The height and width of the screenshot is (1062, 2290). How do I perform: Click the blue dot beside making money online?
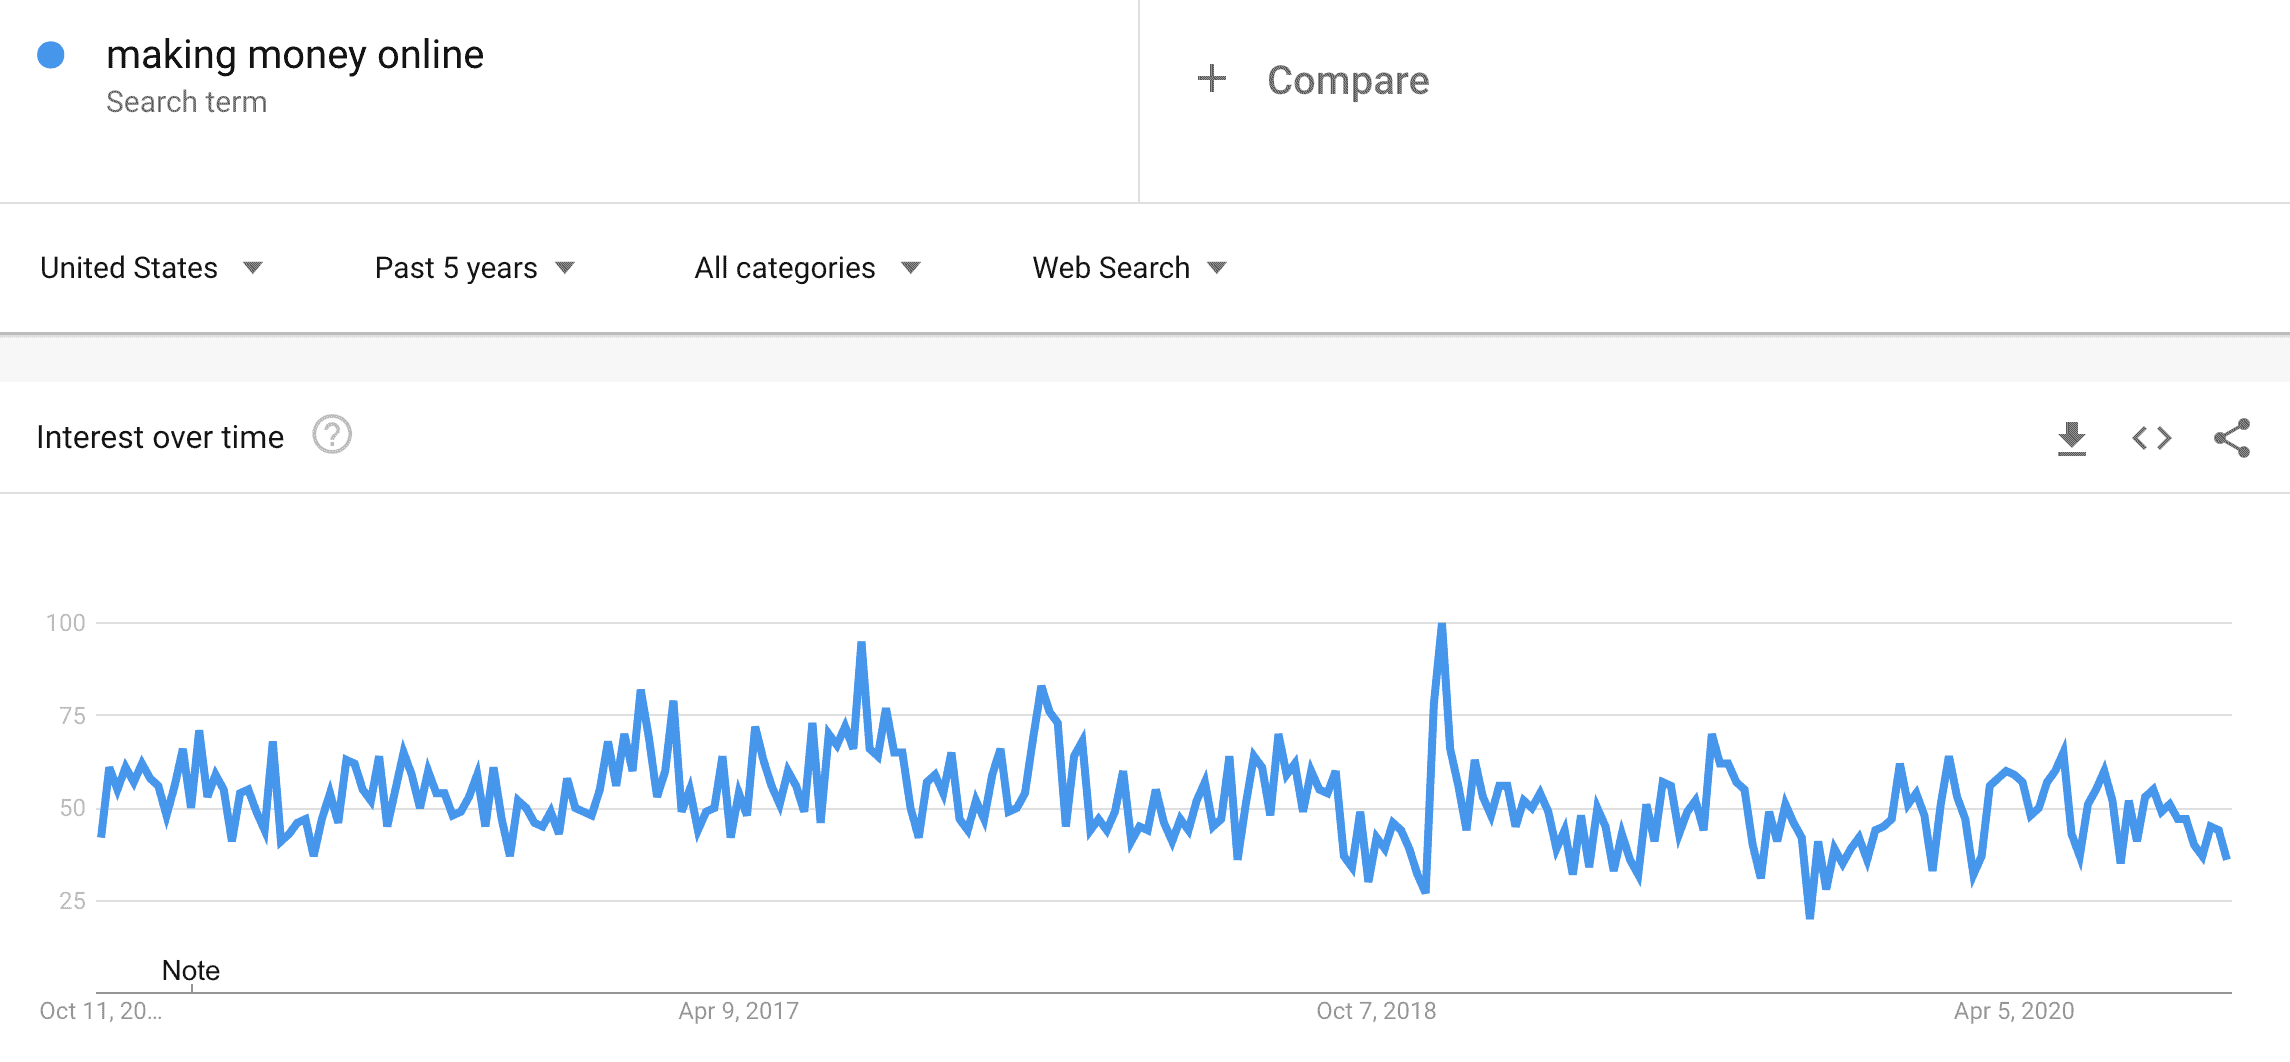51,55
